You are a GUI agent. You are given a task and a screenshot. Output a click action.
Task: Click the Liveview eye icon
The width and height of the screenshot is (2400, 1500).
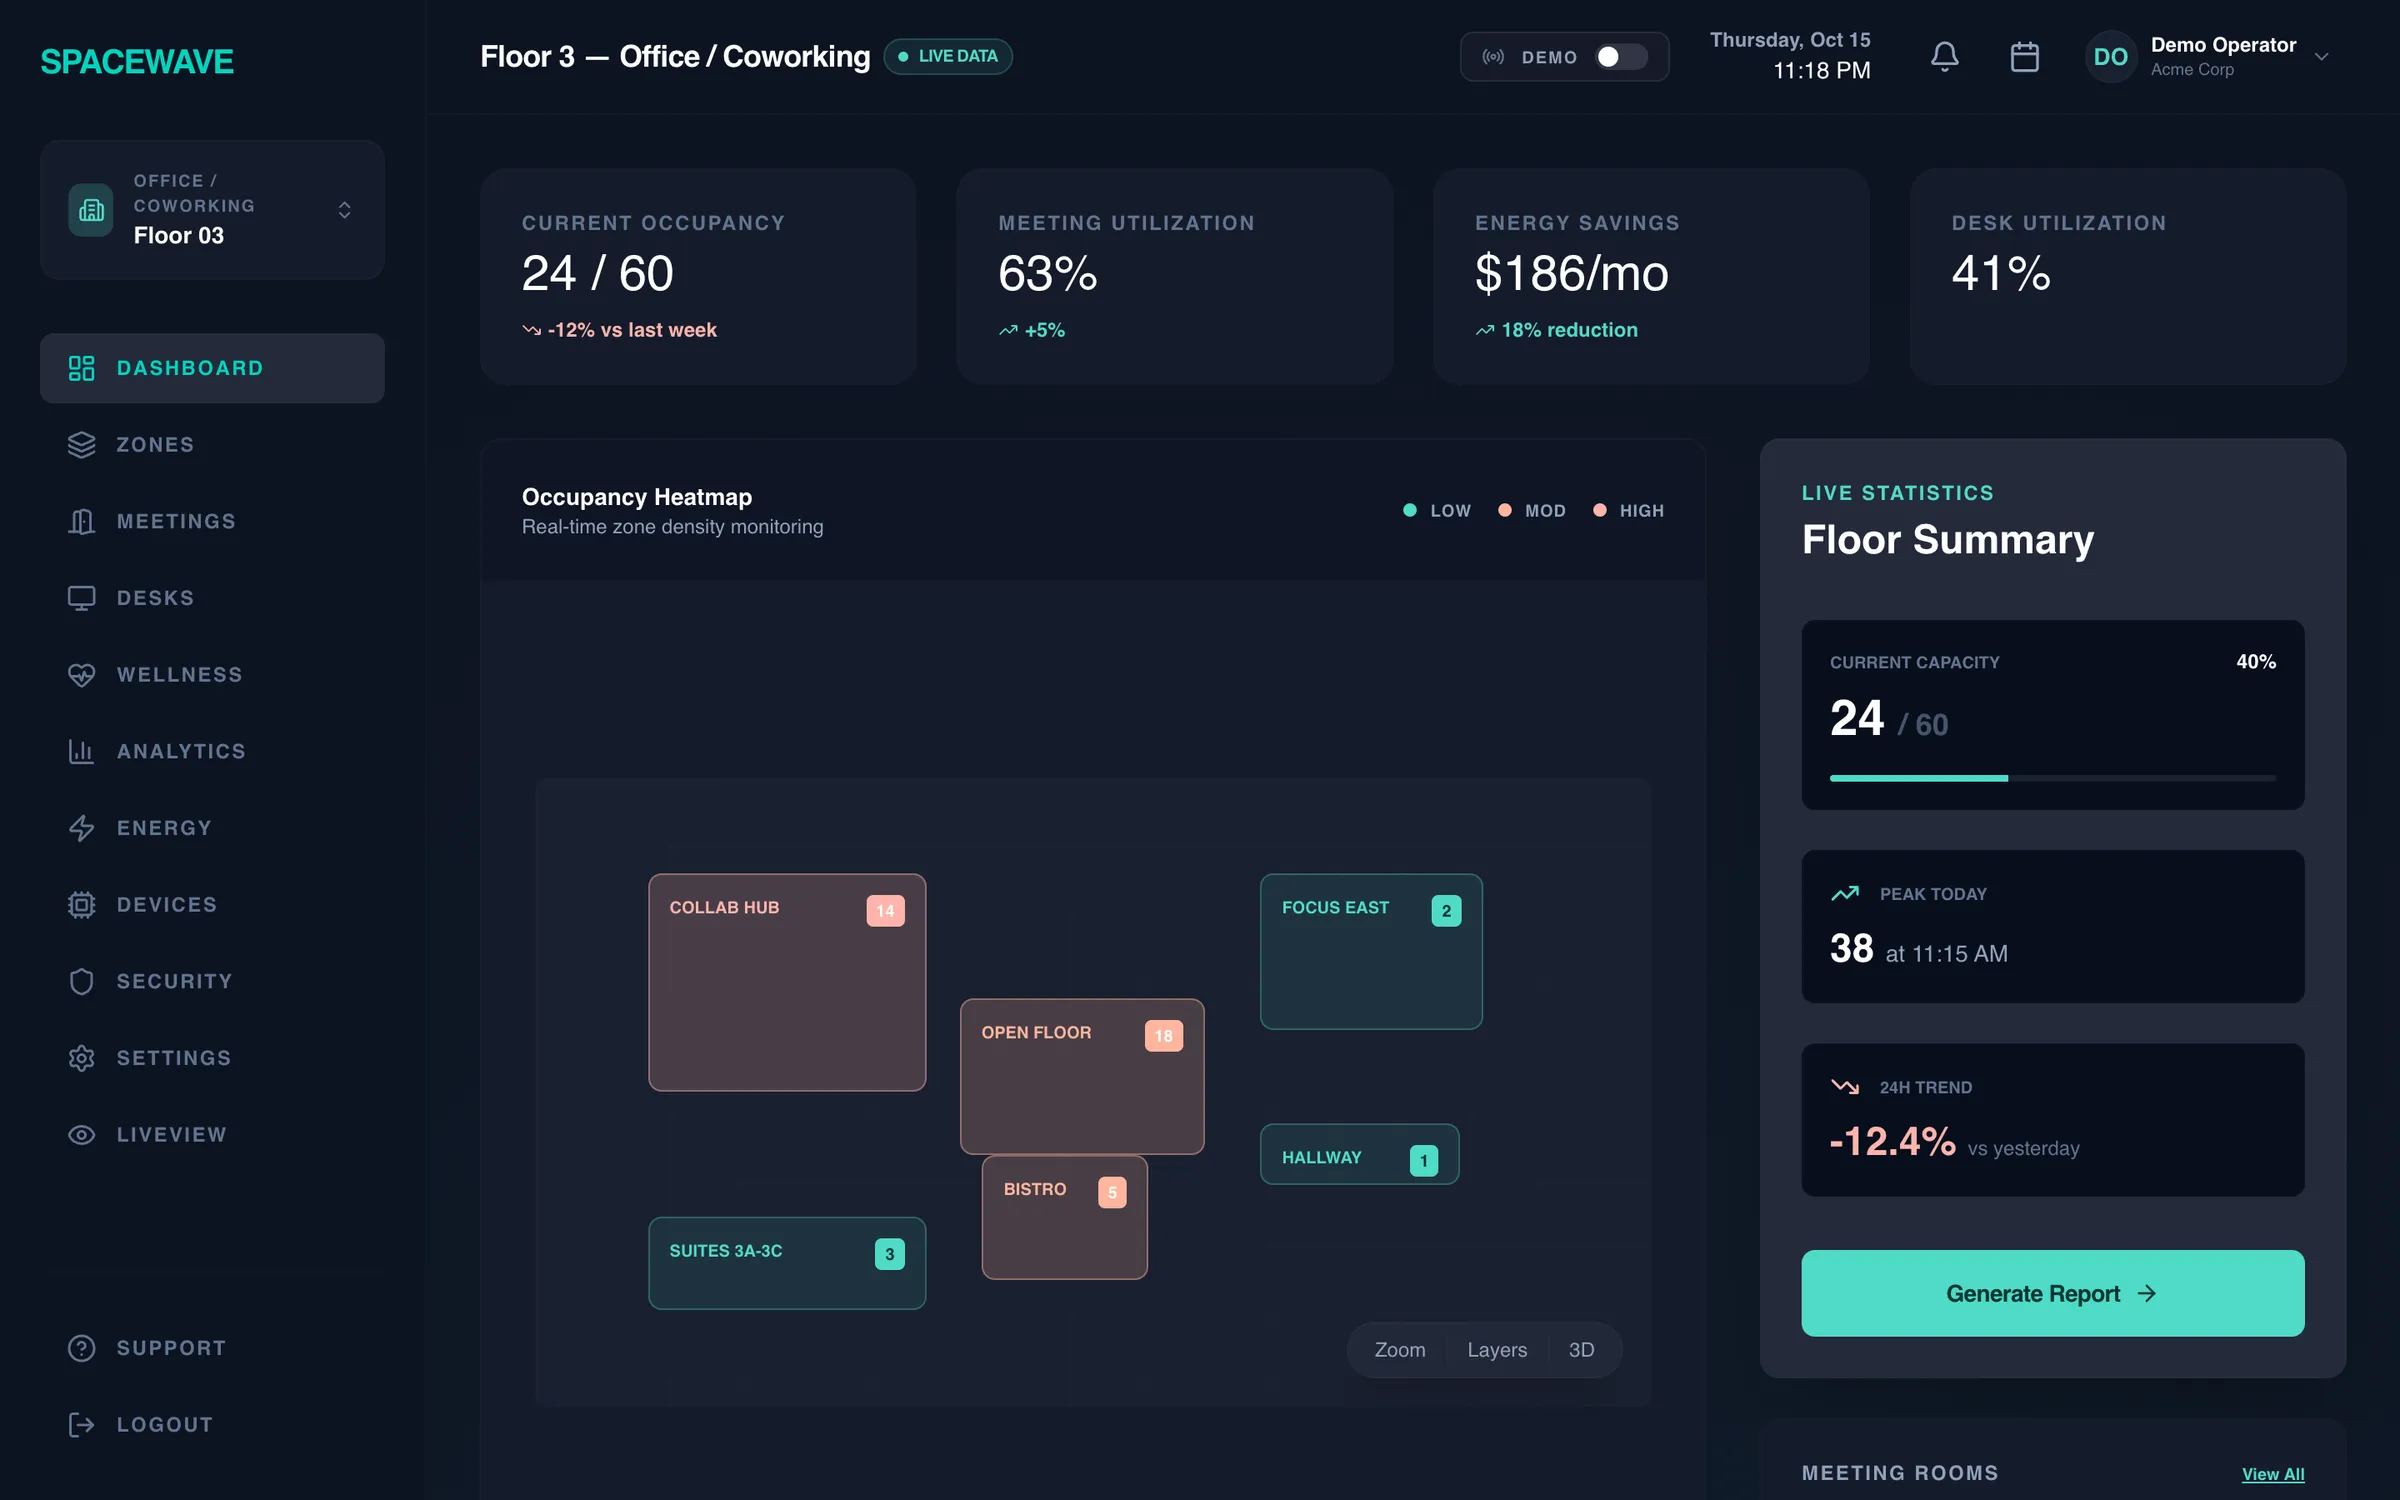tap(81, 1135)
